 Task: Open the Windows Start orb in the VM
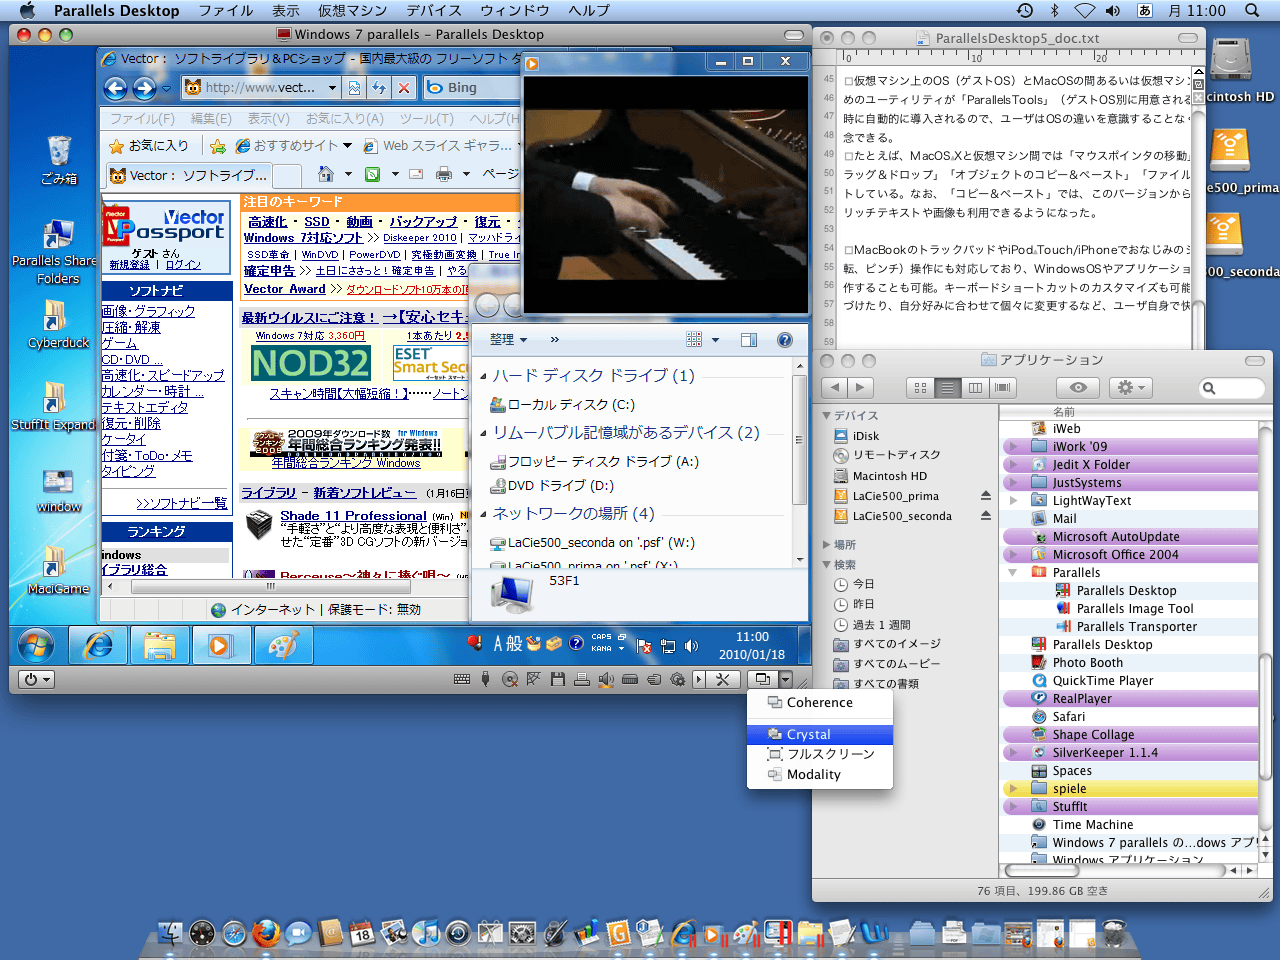pyautogui.click(x=35, y=646)
